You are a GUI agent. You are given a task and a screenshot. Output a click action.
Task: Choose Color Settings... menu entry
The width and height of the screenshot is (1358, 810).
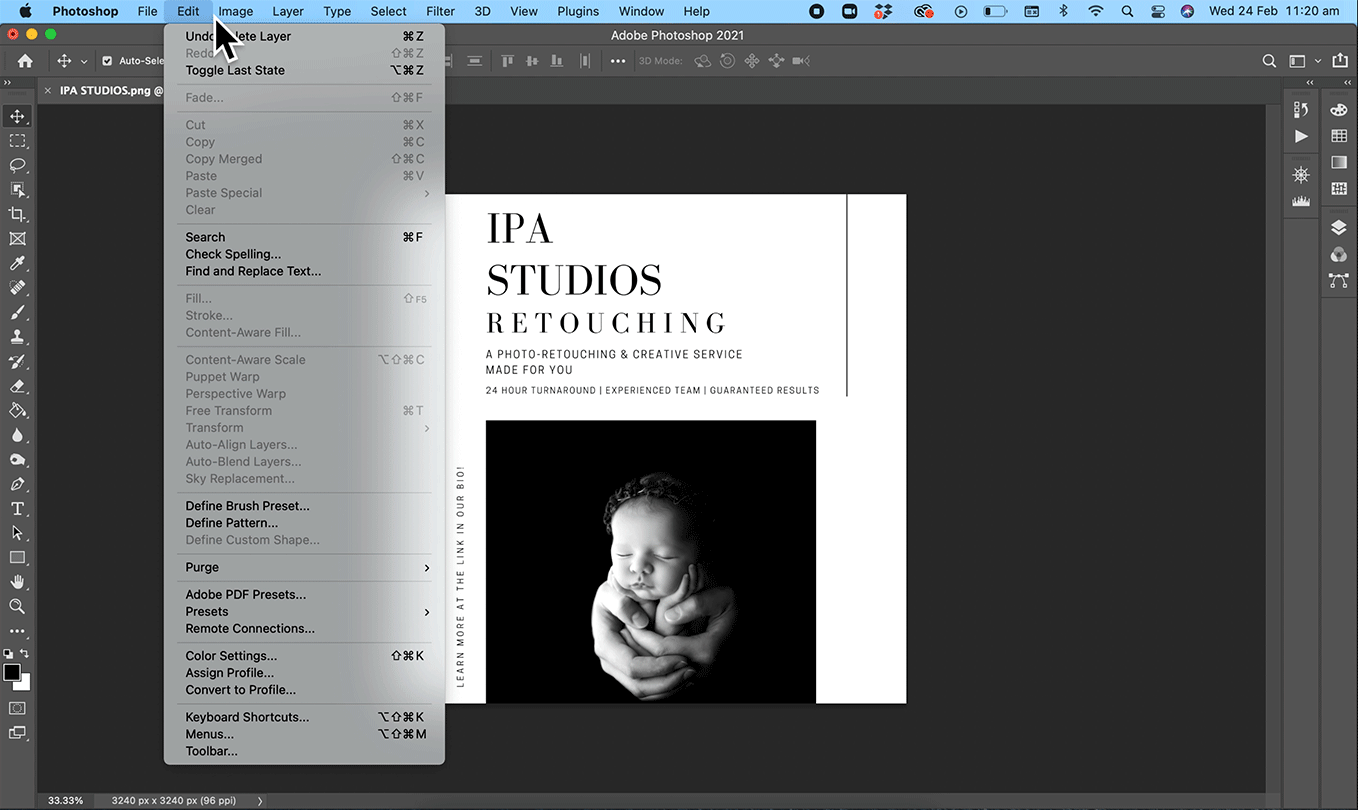[304, 656]
